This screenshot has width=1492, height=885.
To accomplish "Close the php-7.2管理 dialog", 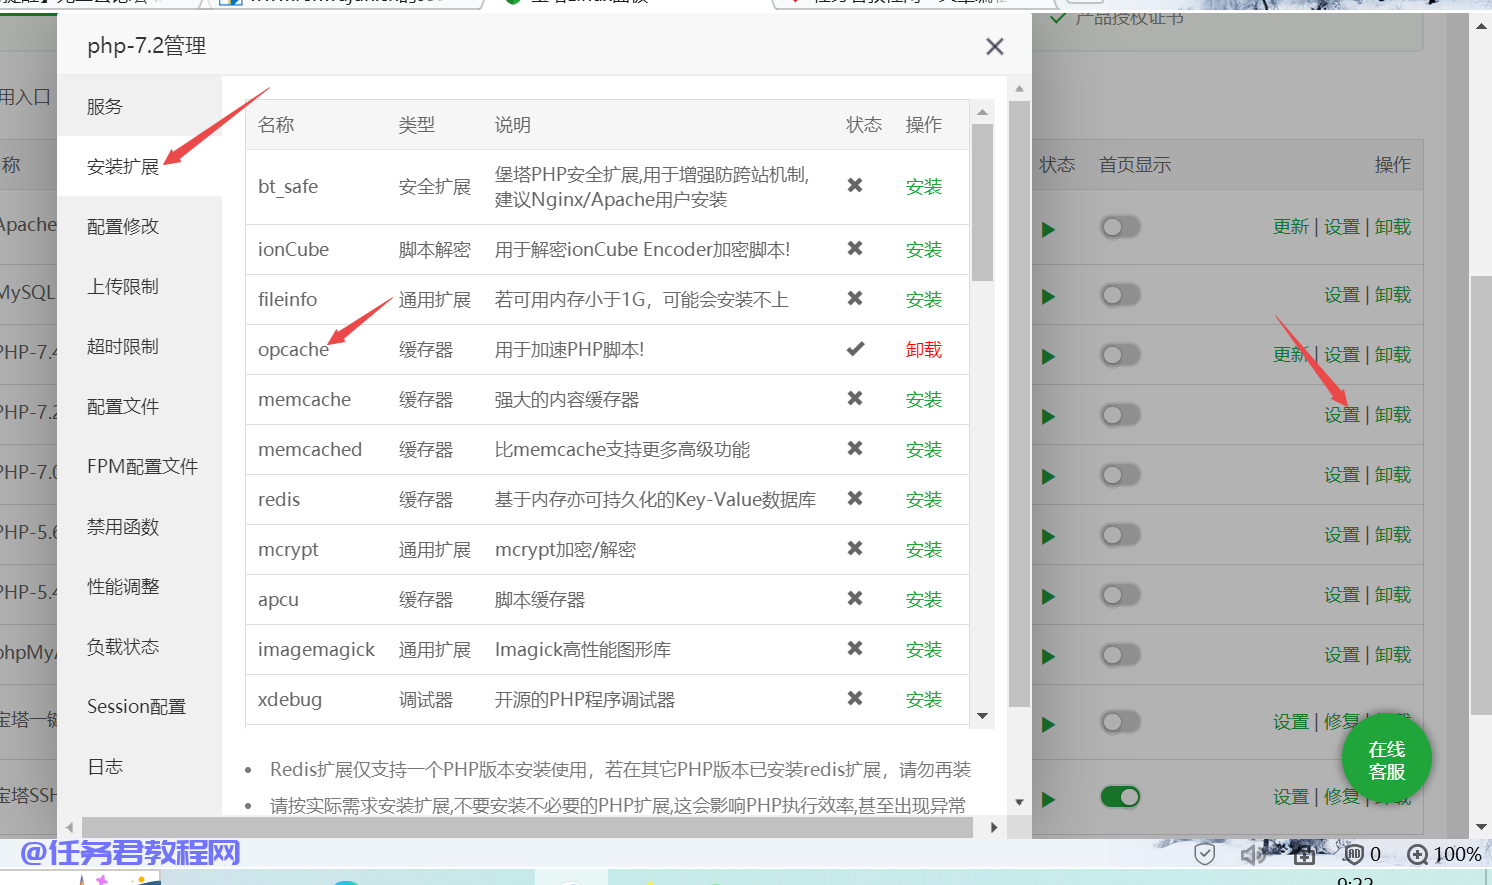I will [x=994, y=46].
